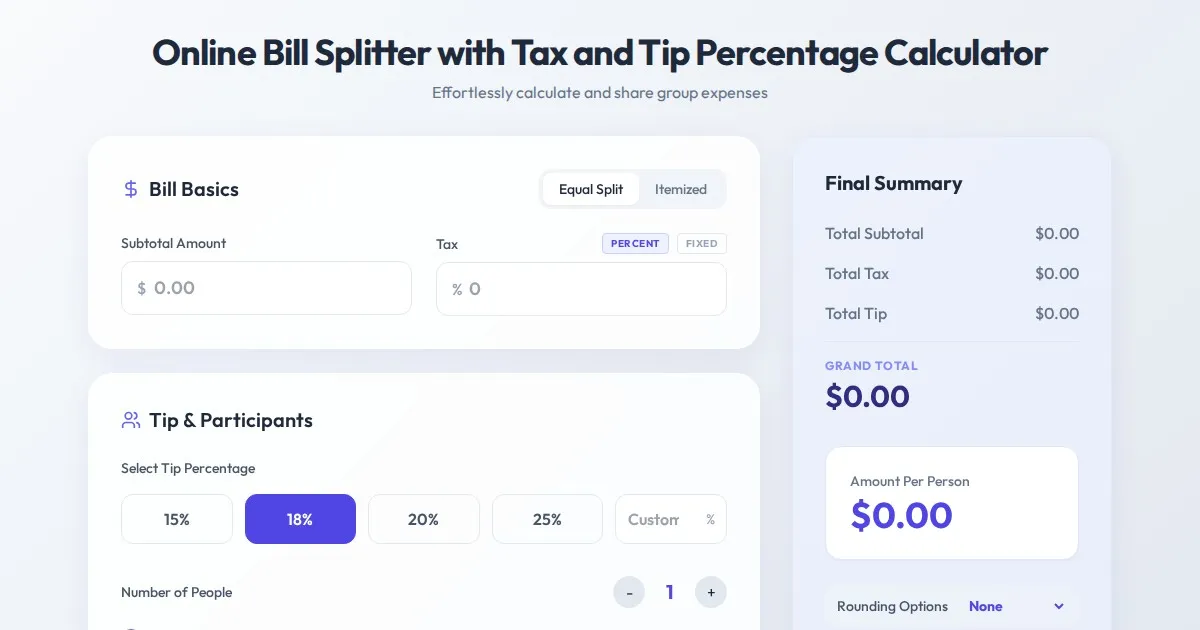This screenshot has height=630, width=1200.
Task: Choose the 20% tip button
Action: [x=423, y=519]
